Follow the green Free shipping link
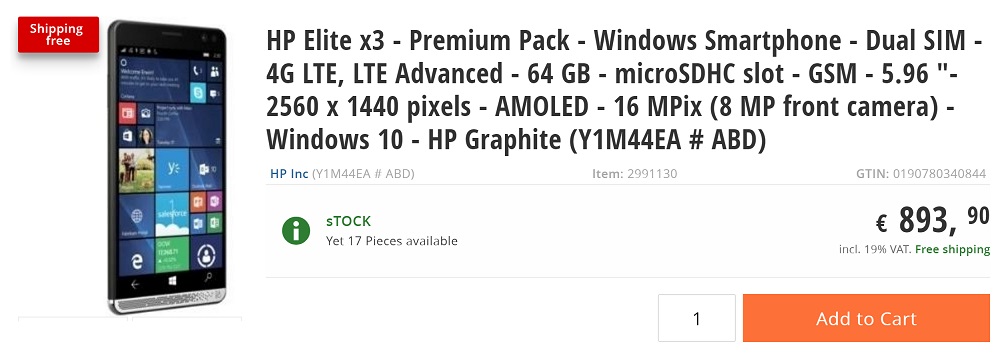This screenshot has width=1000, height=362. pyautogui.click(x=953, y=249)
